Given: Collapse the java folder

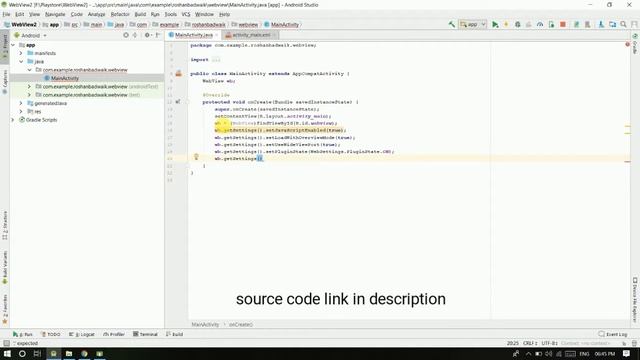Looking at the screenshot, I should (x=21, y=62).
